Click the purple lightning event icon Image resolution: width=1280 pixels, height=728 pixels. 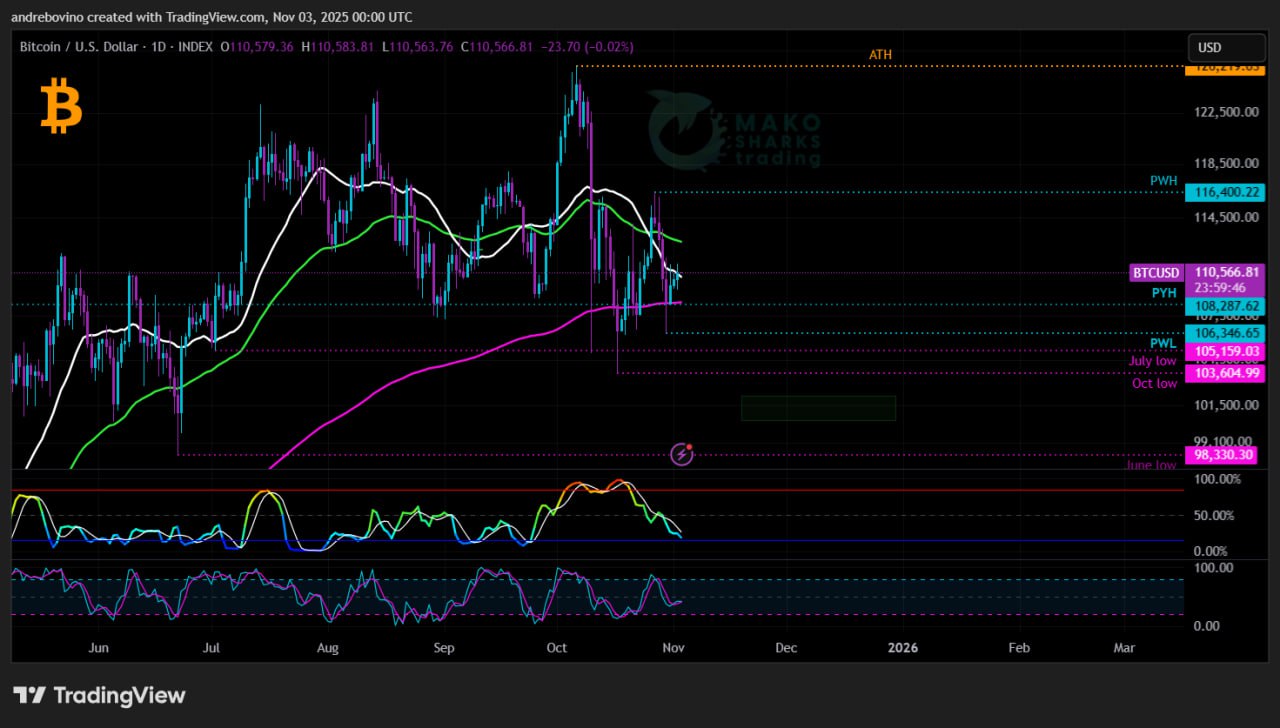(682, 455)
